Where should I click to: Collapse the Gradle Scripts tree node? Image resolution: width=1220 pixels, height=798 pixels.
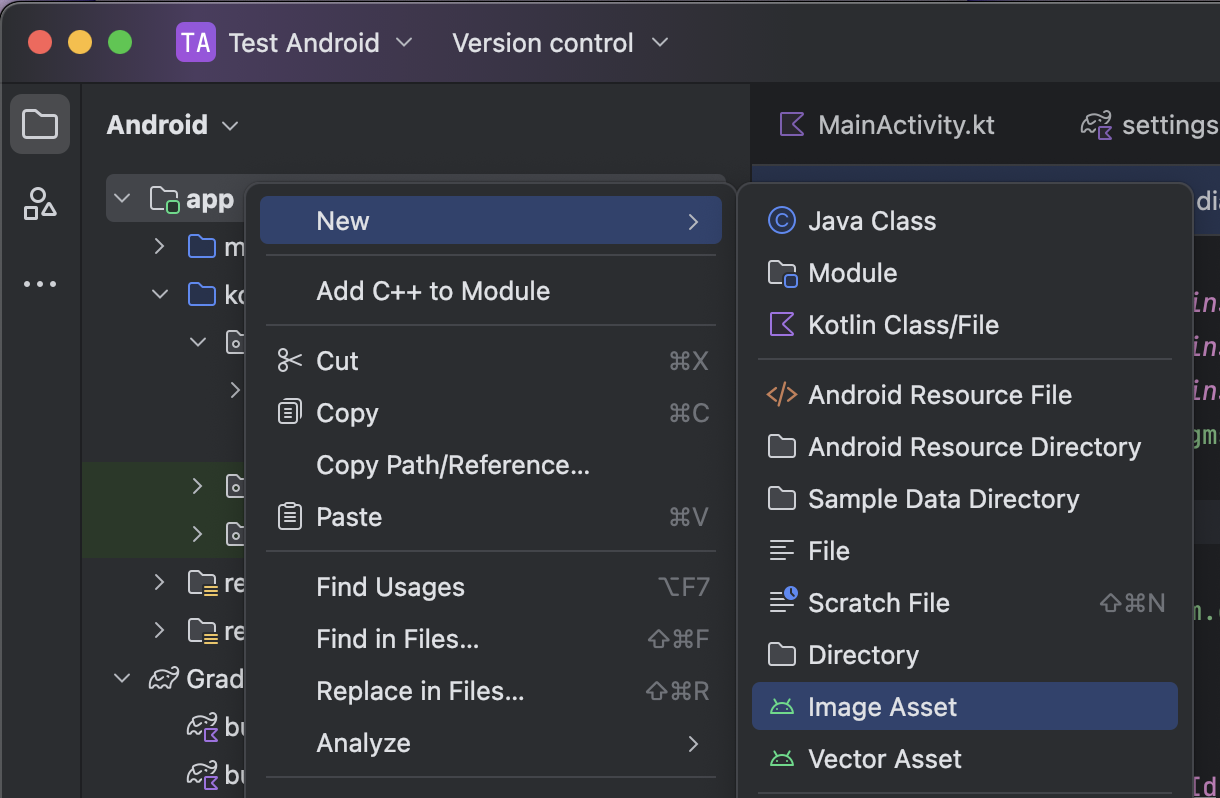[x=122, y=679]
